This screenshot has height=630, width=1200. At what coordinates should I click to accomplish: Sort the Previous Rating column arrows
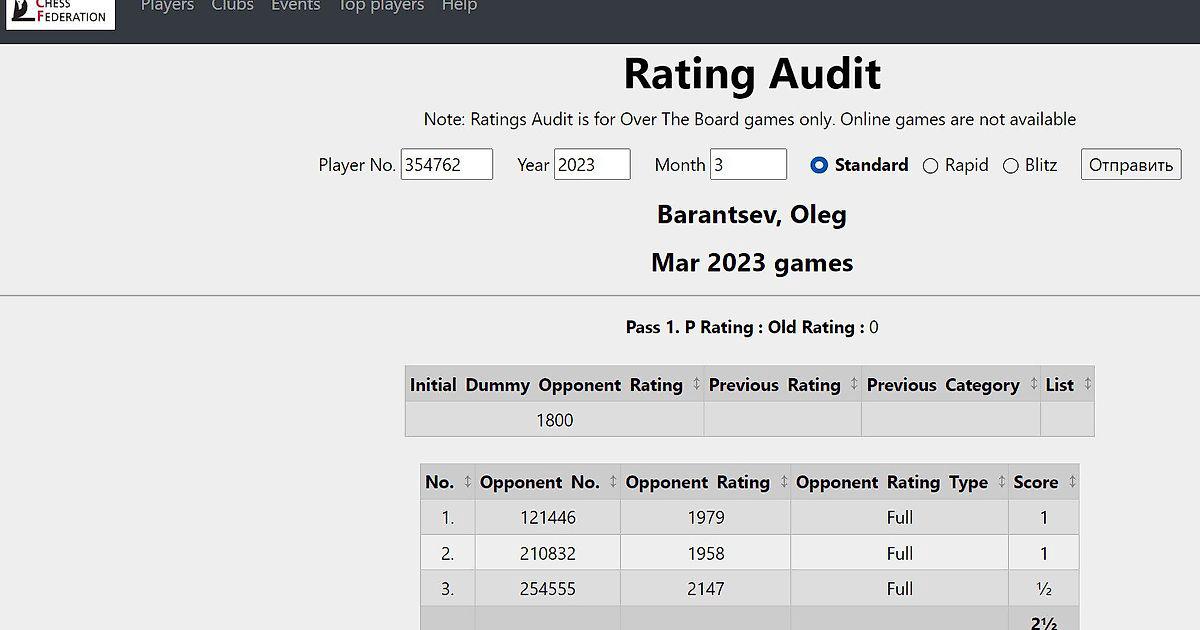854,384
